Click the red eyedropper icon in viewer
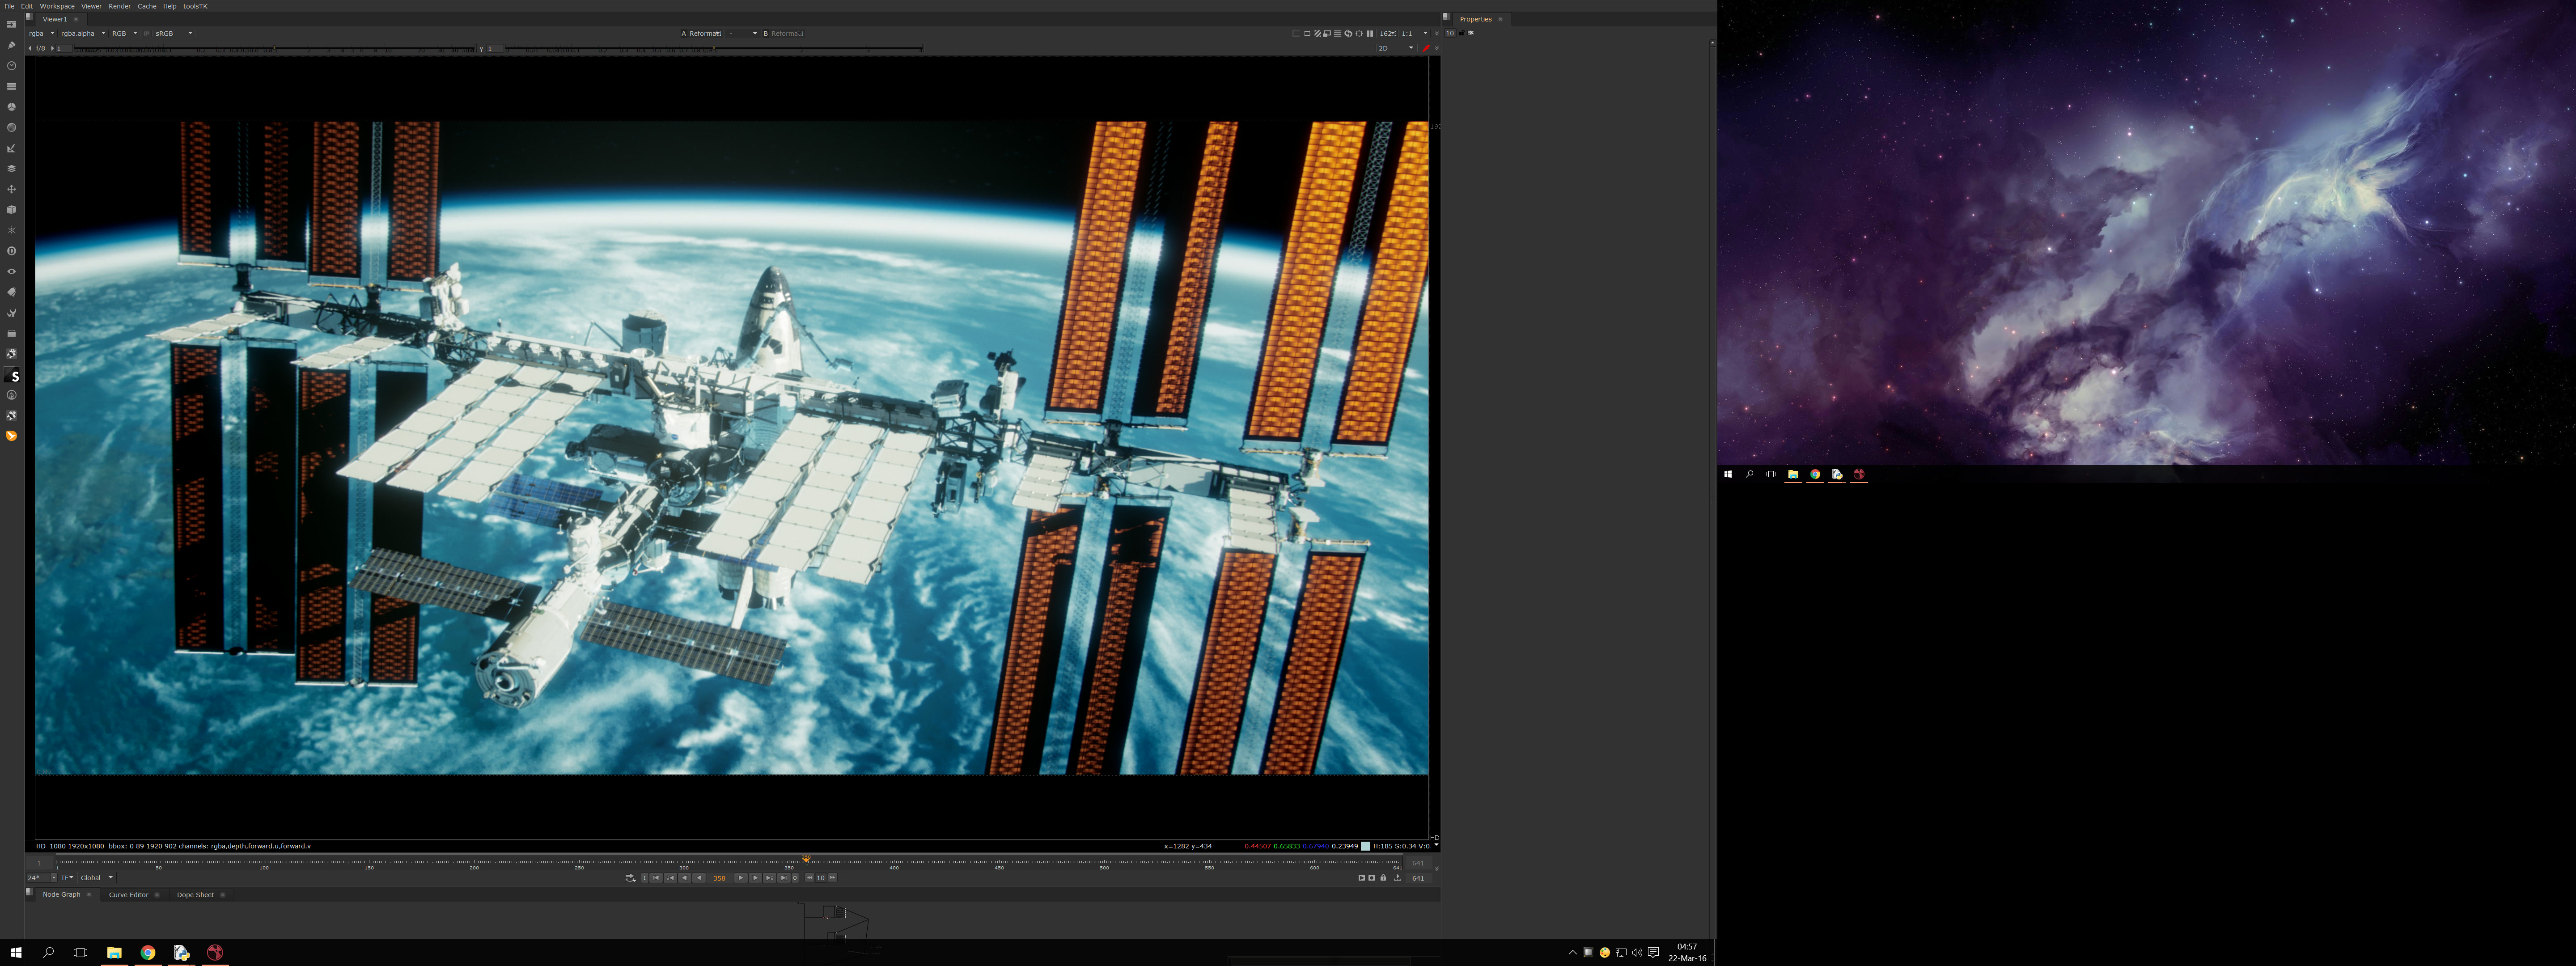Image resolution: width=2576 pixels, height=966 pixels. tap(1426, 48)
